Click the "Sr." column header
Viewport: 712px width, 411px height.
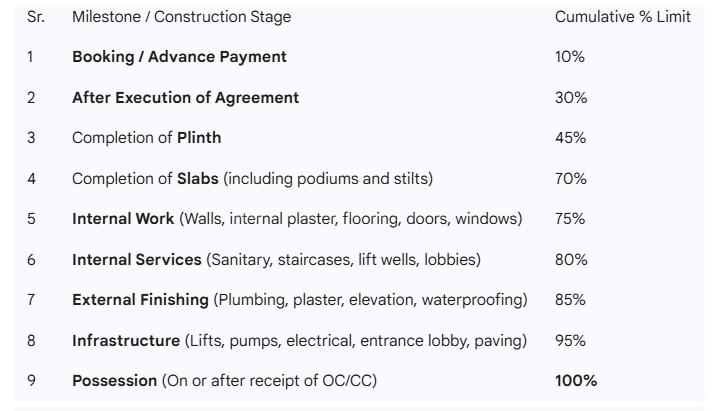pyautogui.click(x=36, y=17)
